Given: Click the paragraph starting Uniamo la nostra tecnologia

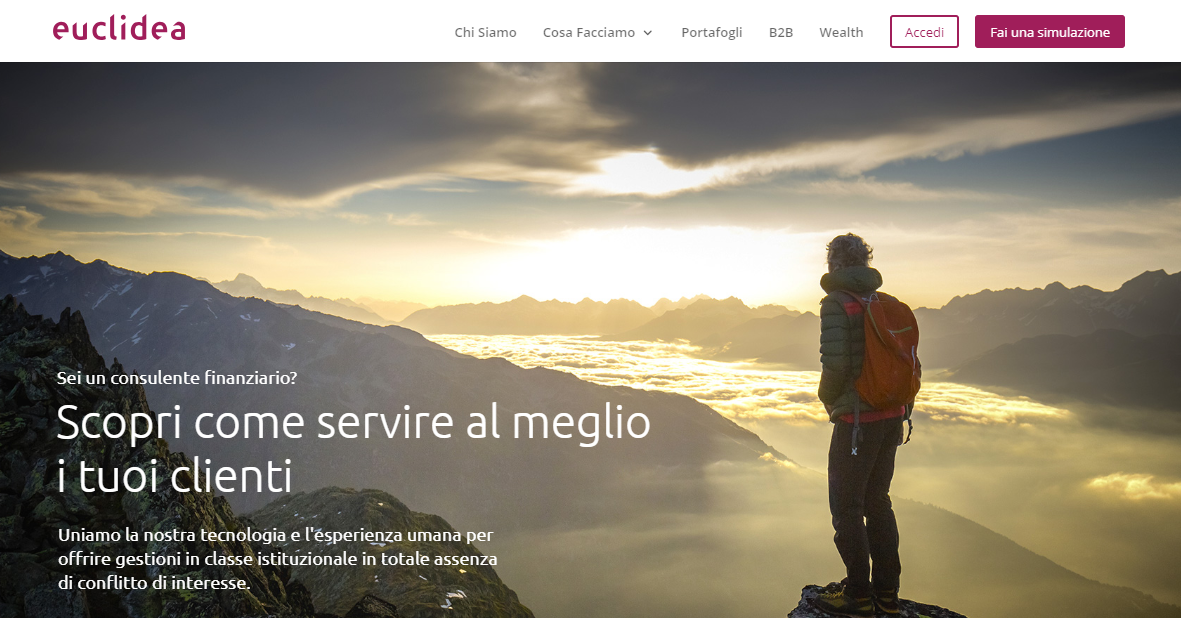Looking at the screenshot, I should [277, 559].
